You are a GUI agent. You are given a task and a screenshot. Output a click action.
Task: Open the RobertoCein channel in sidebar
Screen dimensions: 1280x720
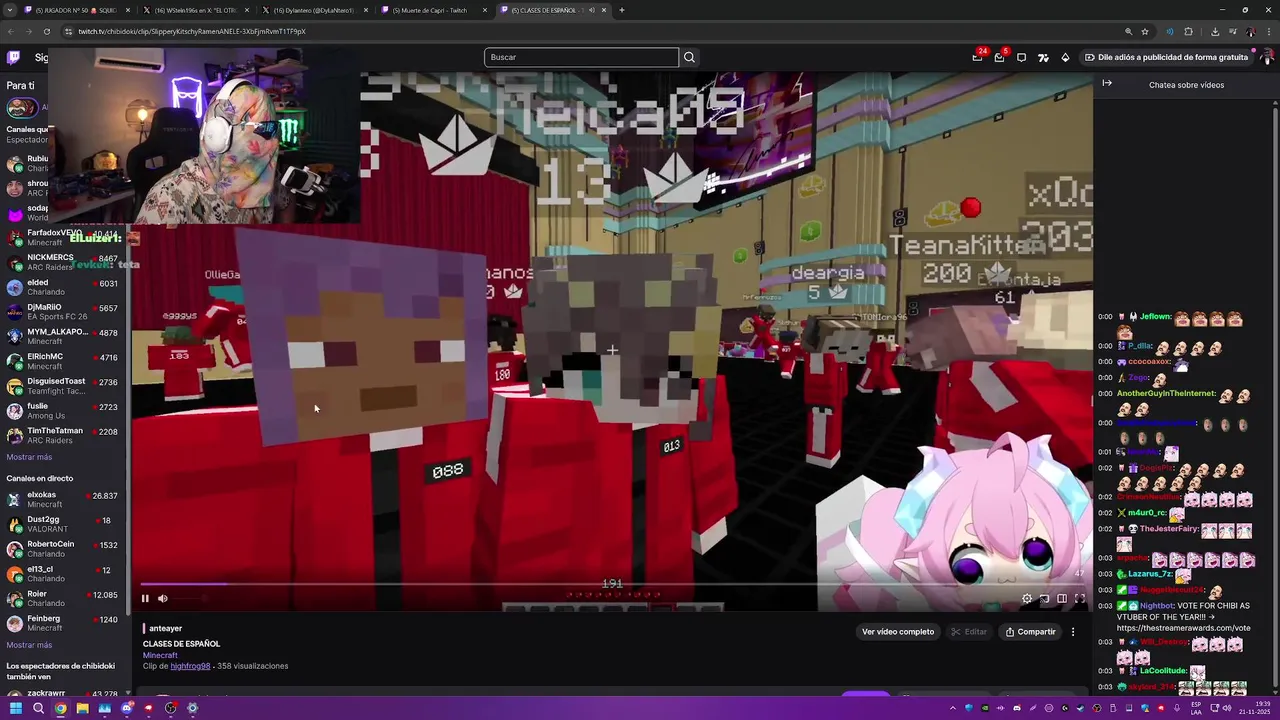[63, 549]
